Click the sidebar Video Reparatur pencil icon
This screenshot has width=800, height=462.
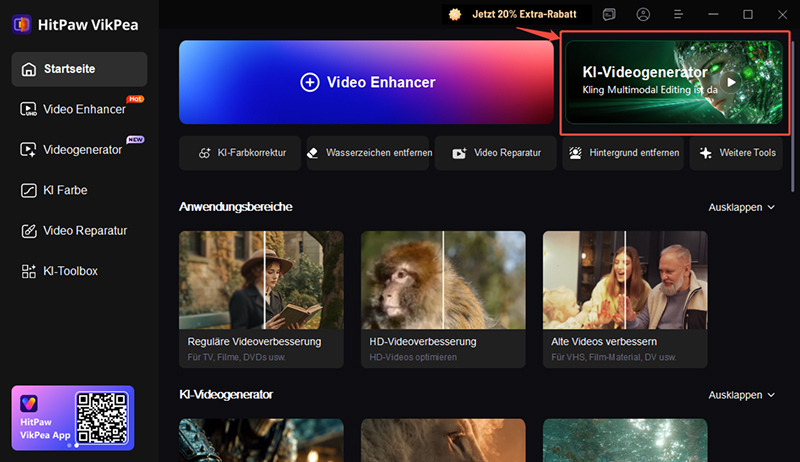click(x=29, y=230)
